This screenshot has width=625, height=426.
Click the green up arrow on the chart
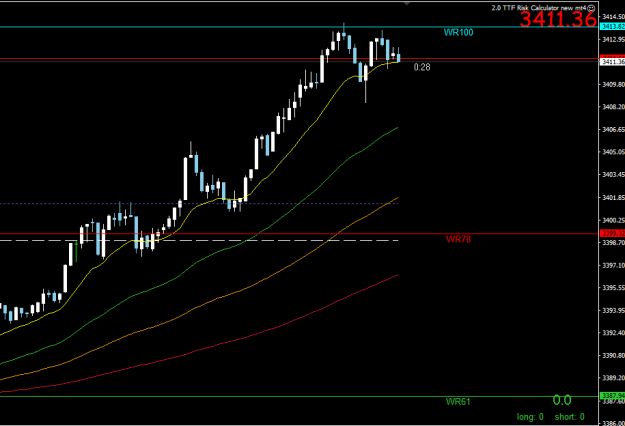(x=76, y=251)
